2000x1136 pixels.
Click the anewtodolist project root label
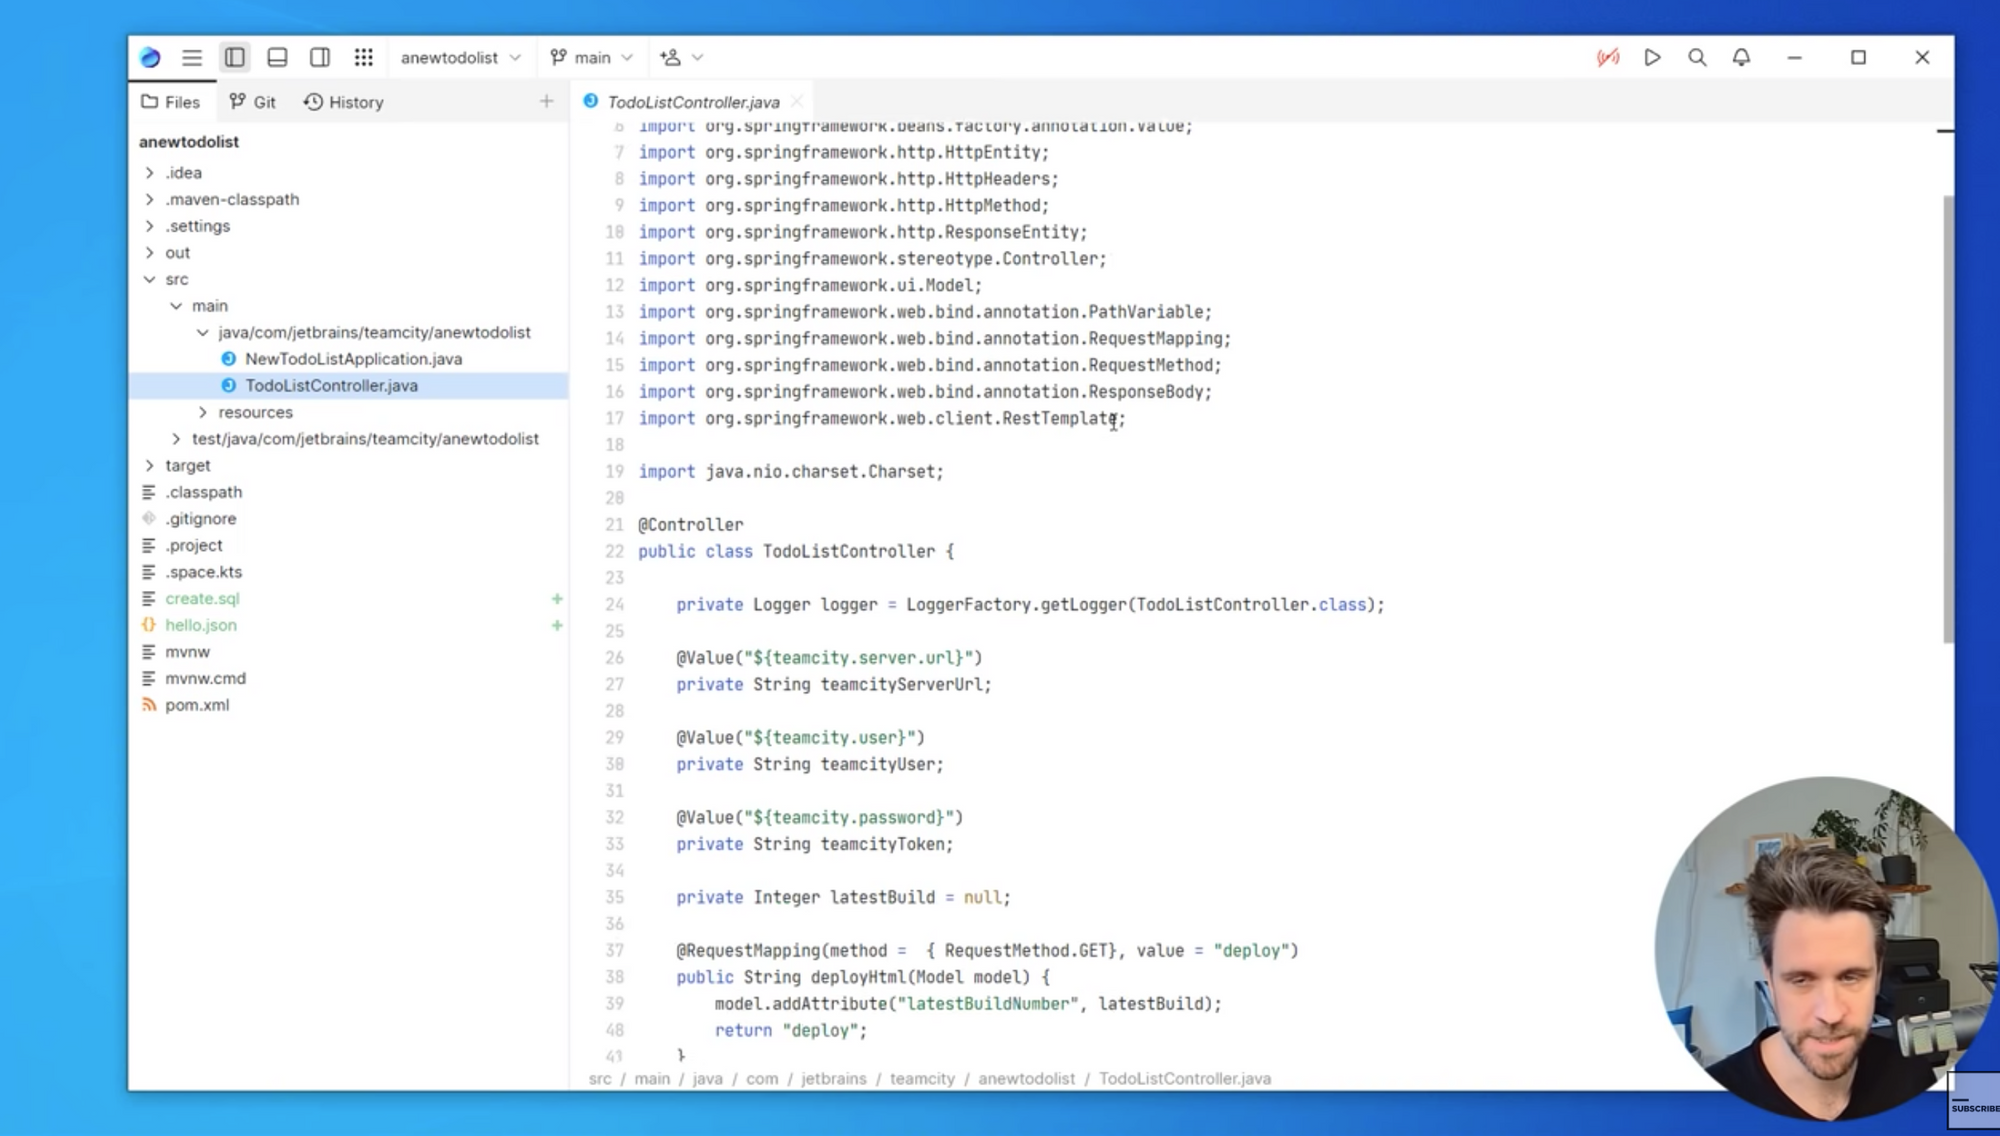click(189, 142)
